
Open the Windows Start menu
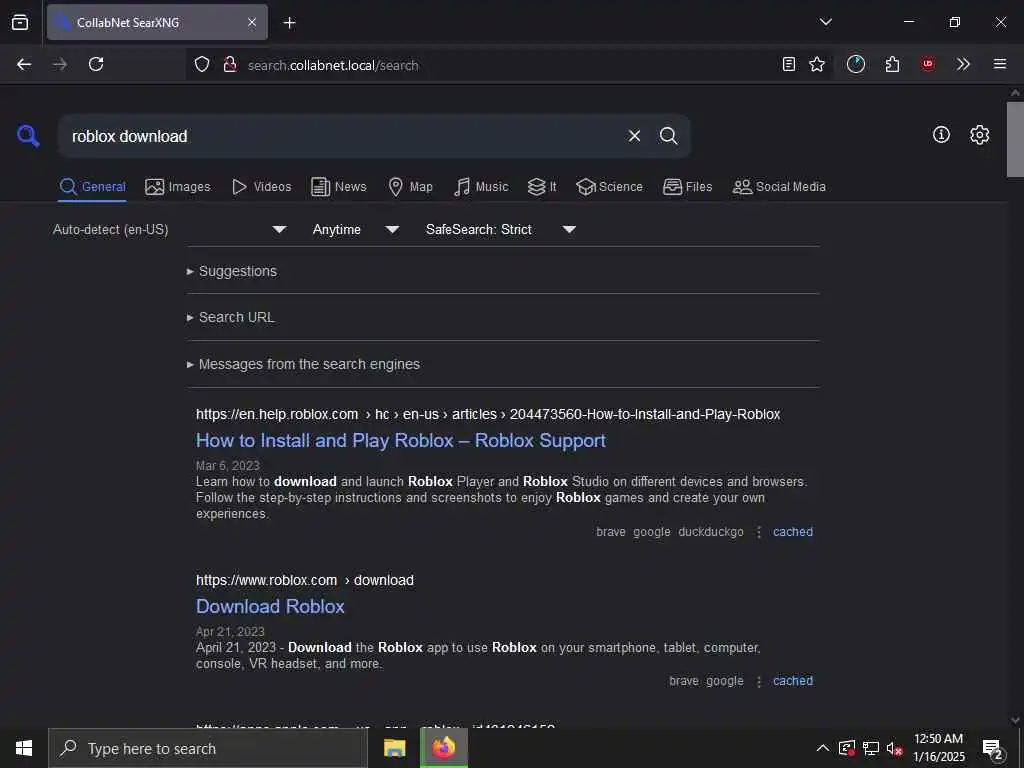point(24,748)
